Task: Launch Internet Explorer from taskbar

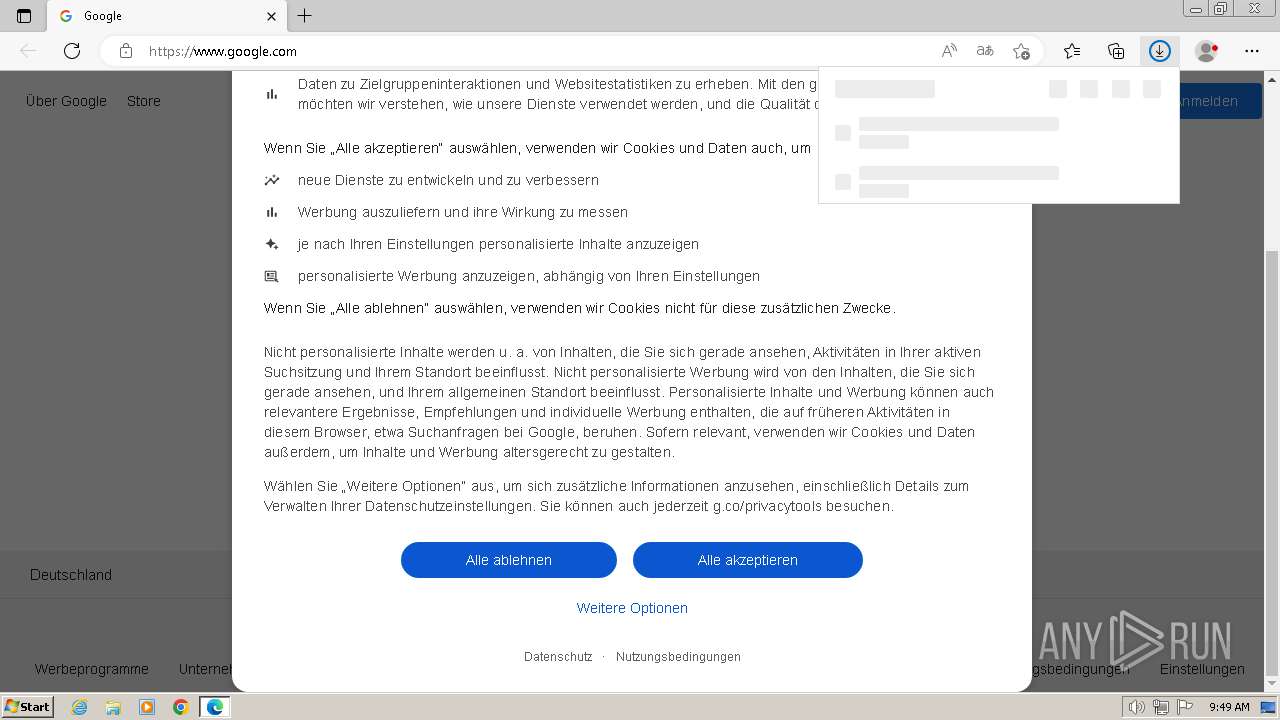Action: click(x=79, y=707)
